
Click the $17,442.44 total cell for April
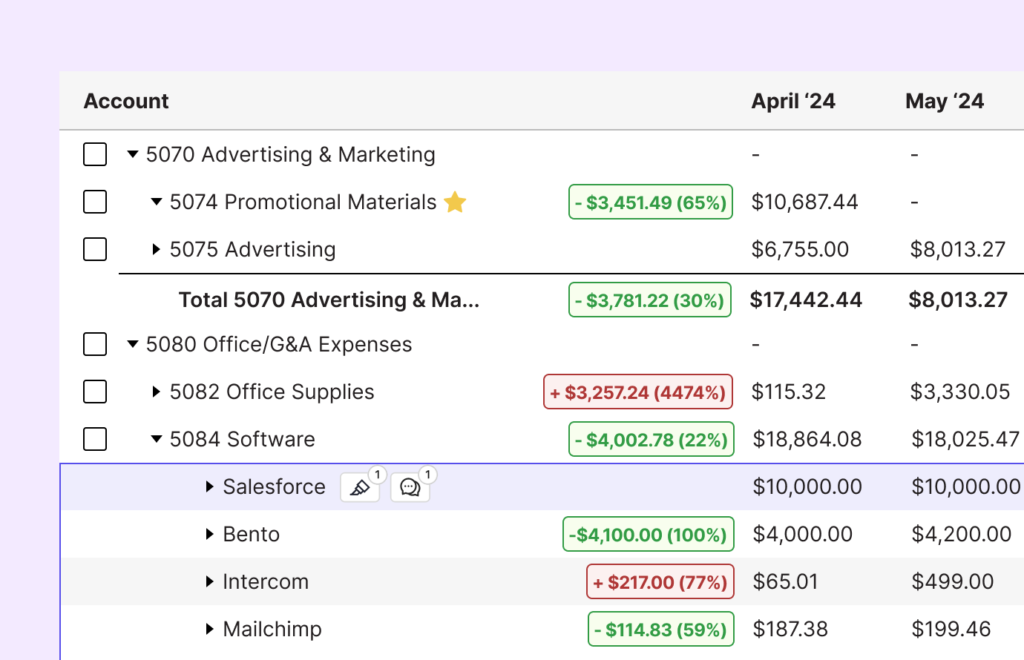[805, 300]
